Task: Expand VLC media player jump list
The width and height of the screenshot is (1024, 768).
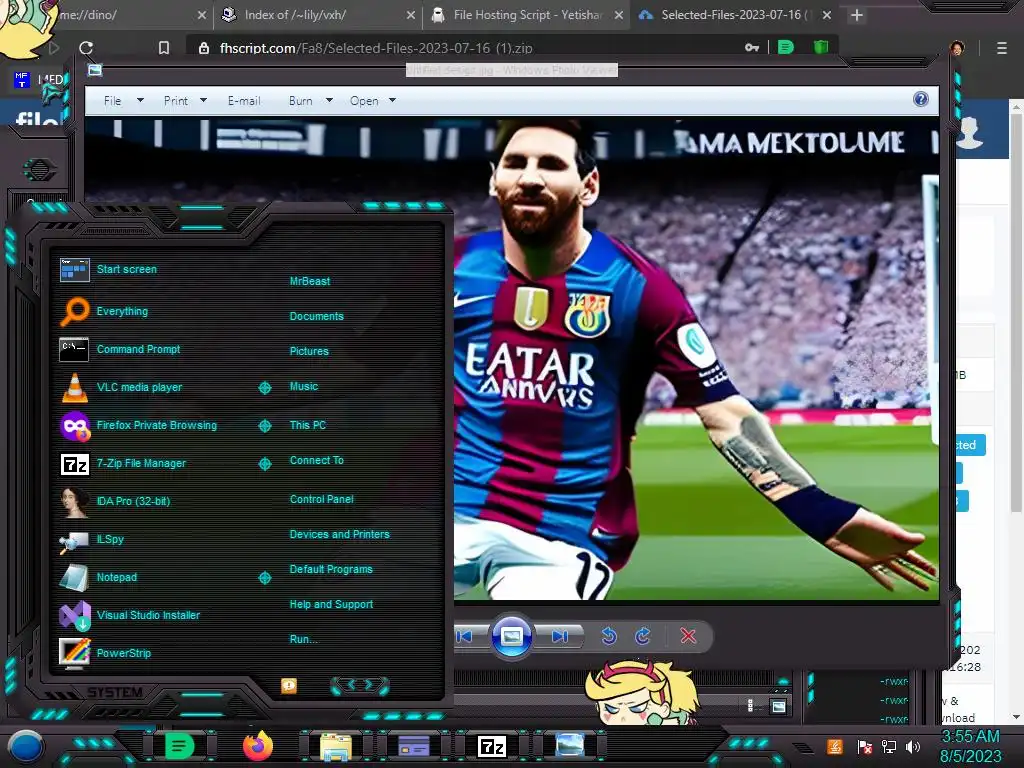Action: coord(264,388)
